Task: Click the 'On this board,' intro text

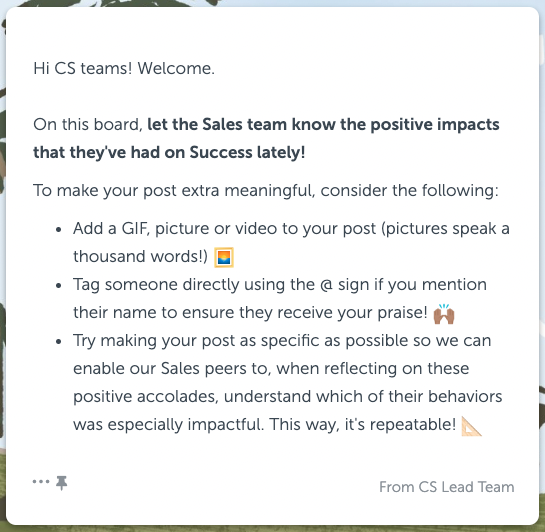Action: pos(88,124)
